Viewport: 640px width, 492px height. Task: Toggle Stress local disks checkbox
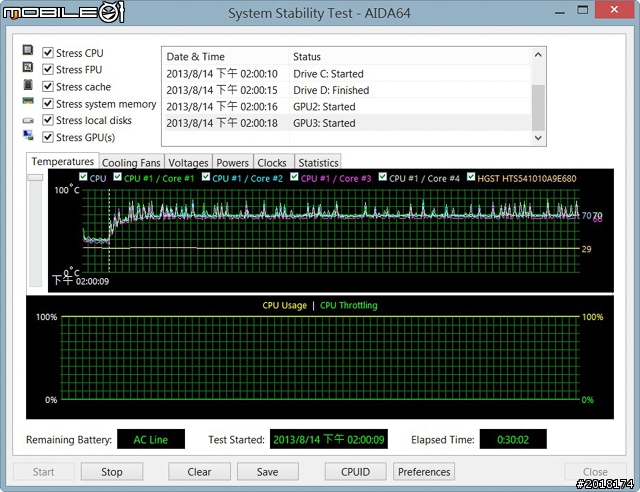click(x=48, y=120)
